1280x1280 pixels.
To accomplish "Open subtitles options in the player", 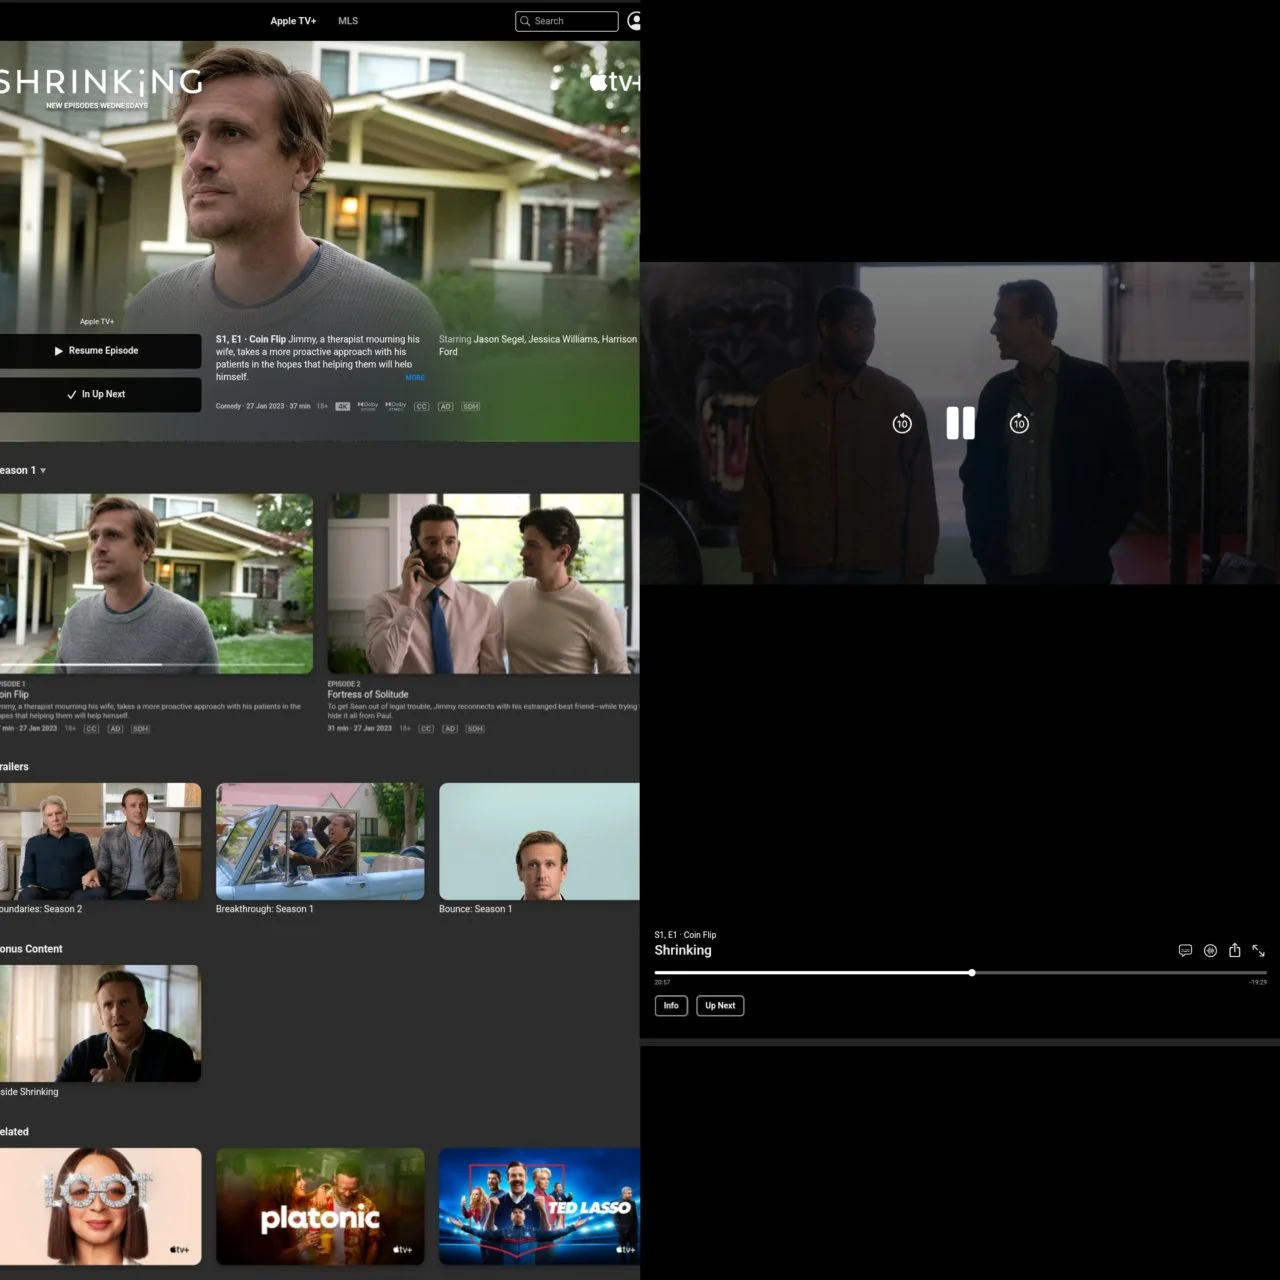I will tap(1185, 950).
